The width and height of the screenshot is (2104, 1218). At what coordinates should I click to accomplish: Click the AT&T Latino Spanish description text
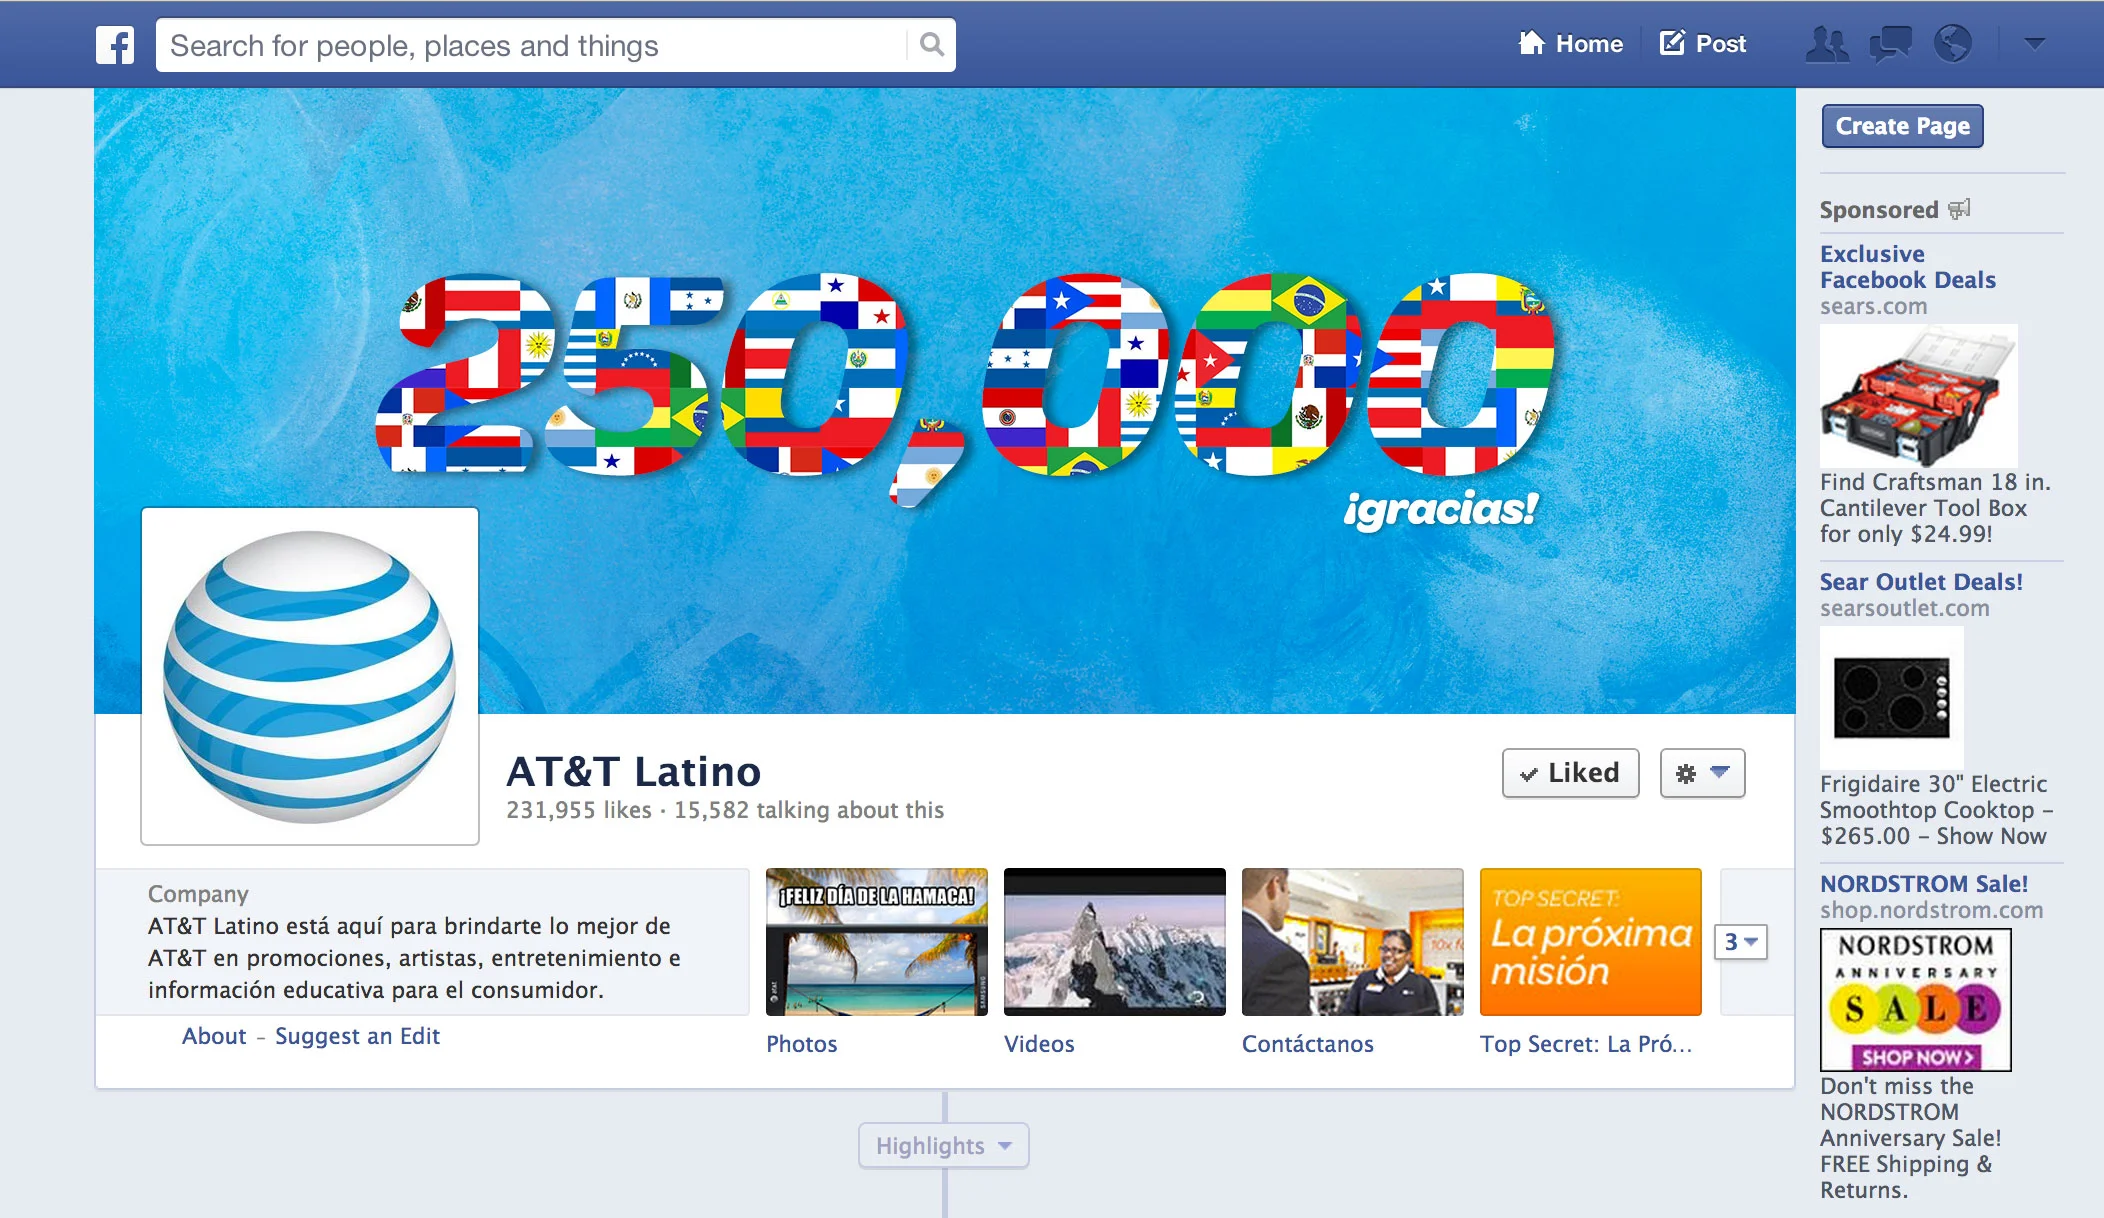[414, 958]
